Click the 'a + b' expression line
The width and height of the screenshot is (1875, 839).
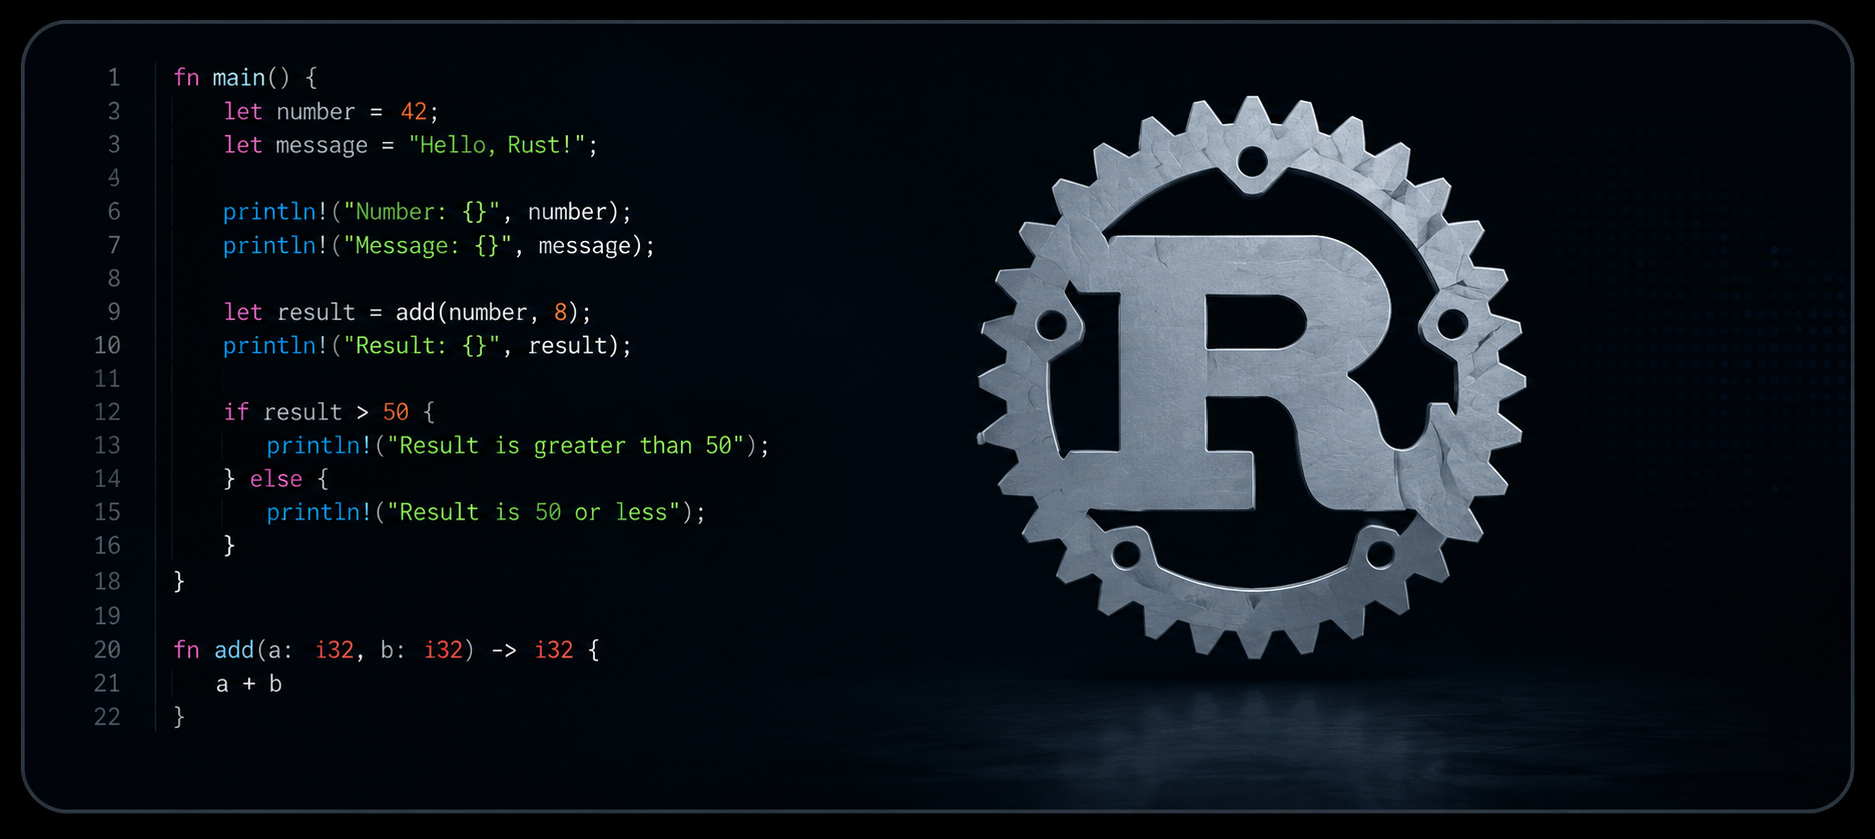(249, 684)
